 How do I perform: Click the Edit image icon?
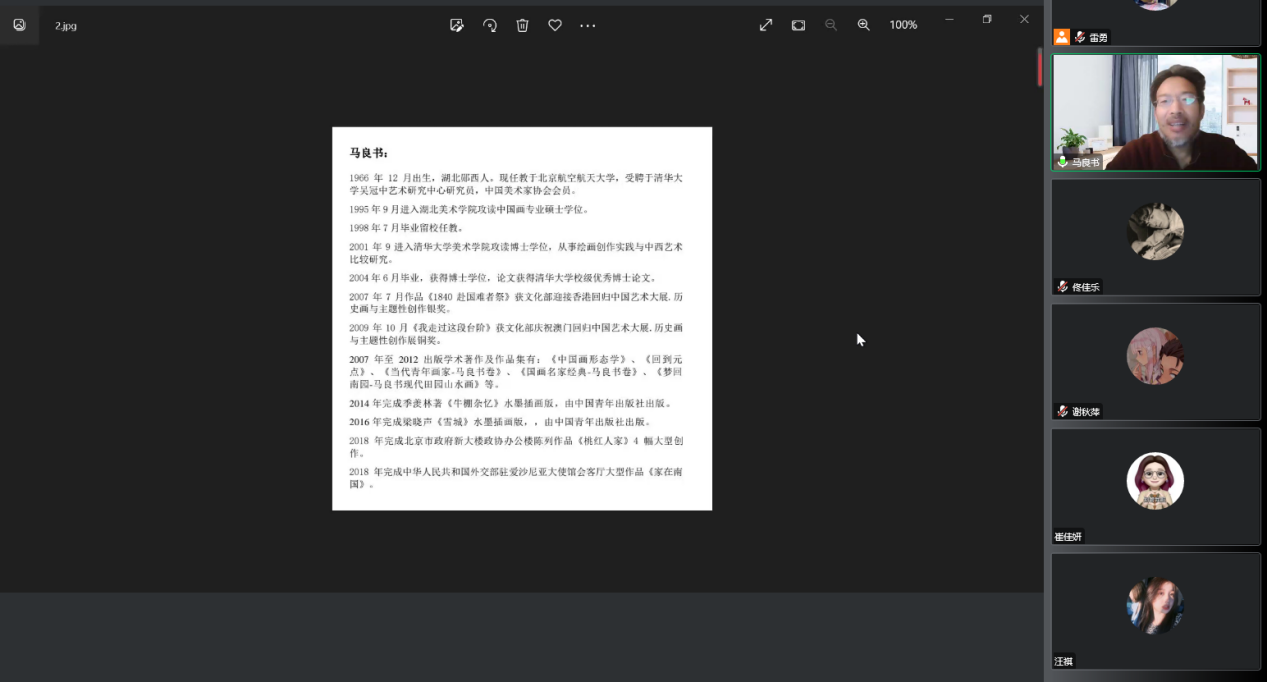457,25
